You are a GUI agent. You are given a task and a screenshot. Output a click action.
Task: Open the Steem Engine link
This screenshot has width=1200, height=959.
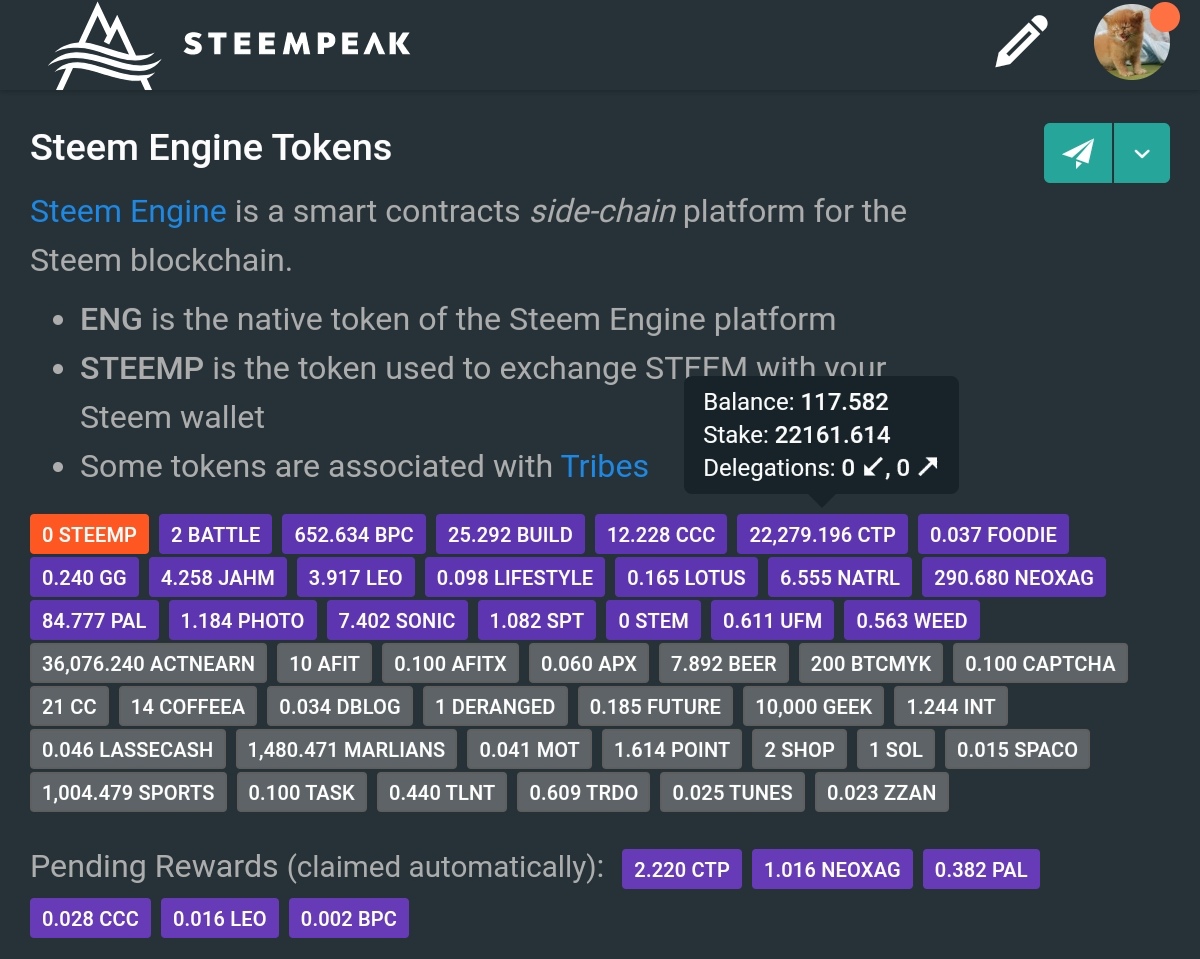point(128,212)
